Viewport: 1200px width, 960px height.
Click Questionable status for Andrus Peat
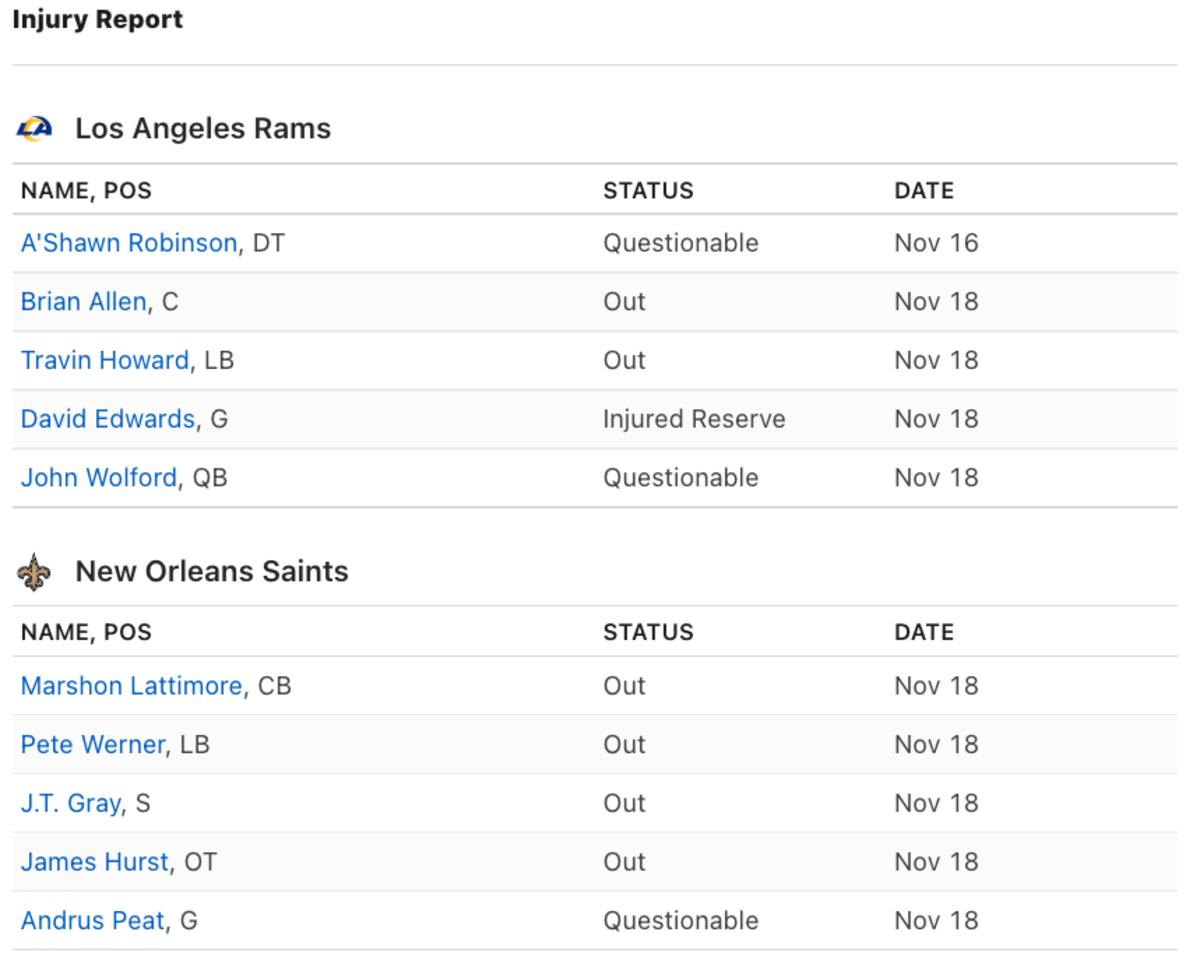pyautogui.click(x=681, y=921)
